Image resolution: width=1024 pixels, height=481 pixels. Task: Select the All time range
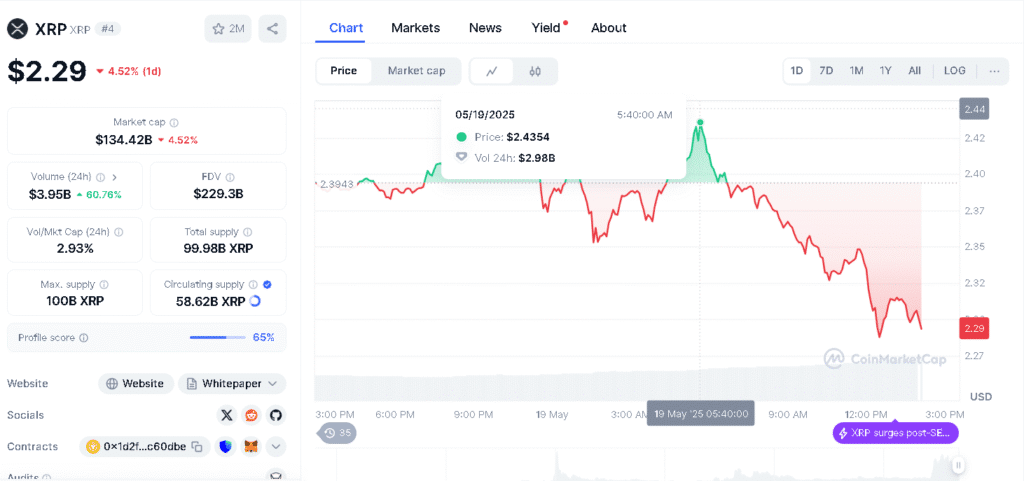coord(914,71)
